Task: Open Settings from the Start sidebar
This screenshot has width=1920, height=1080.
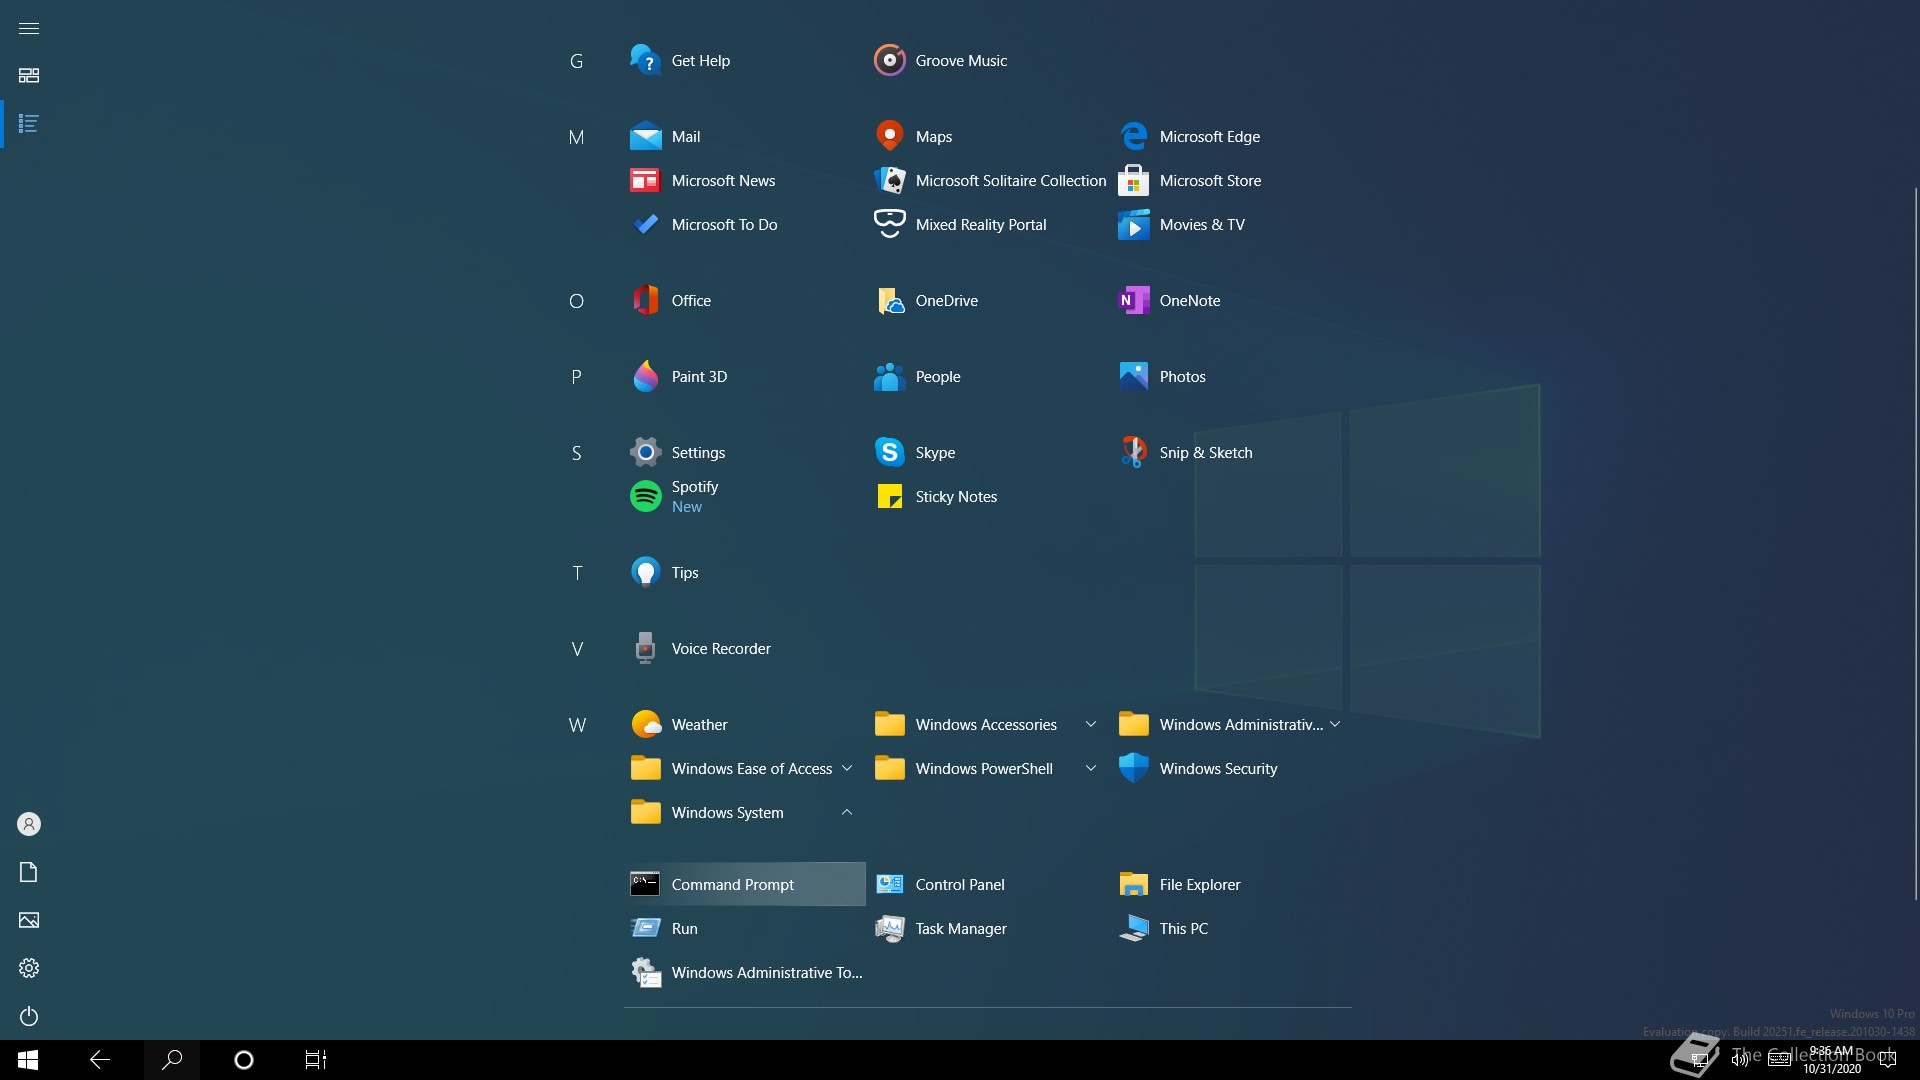Action: tap(29, 968)
